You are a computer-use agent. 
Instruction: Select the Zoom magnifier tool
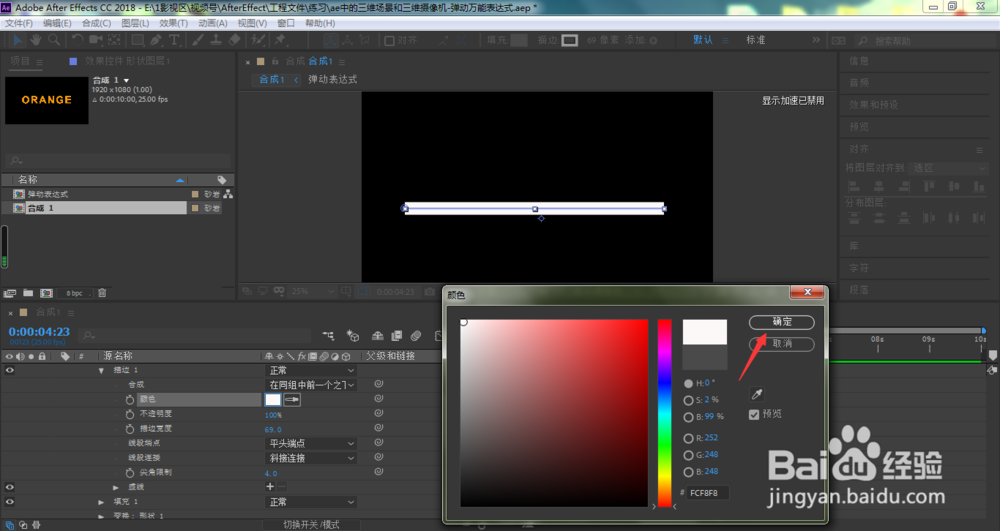[54, 40]
